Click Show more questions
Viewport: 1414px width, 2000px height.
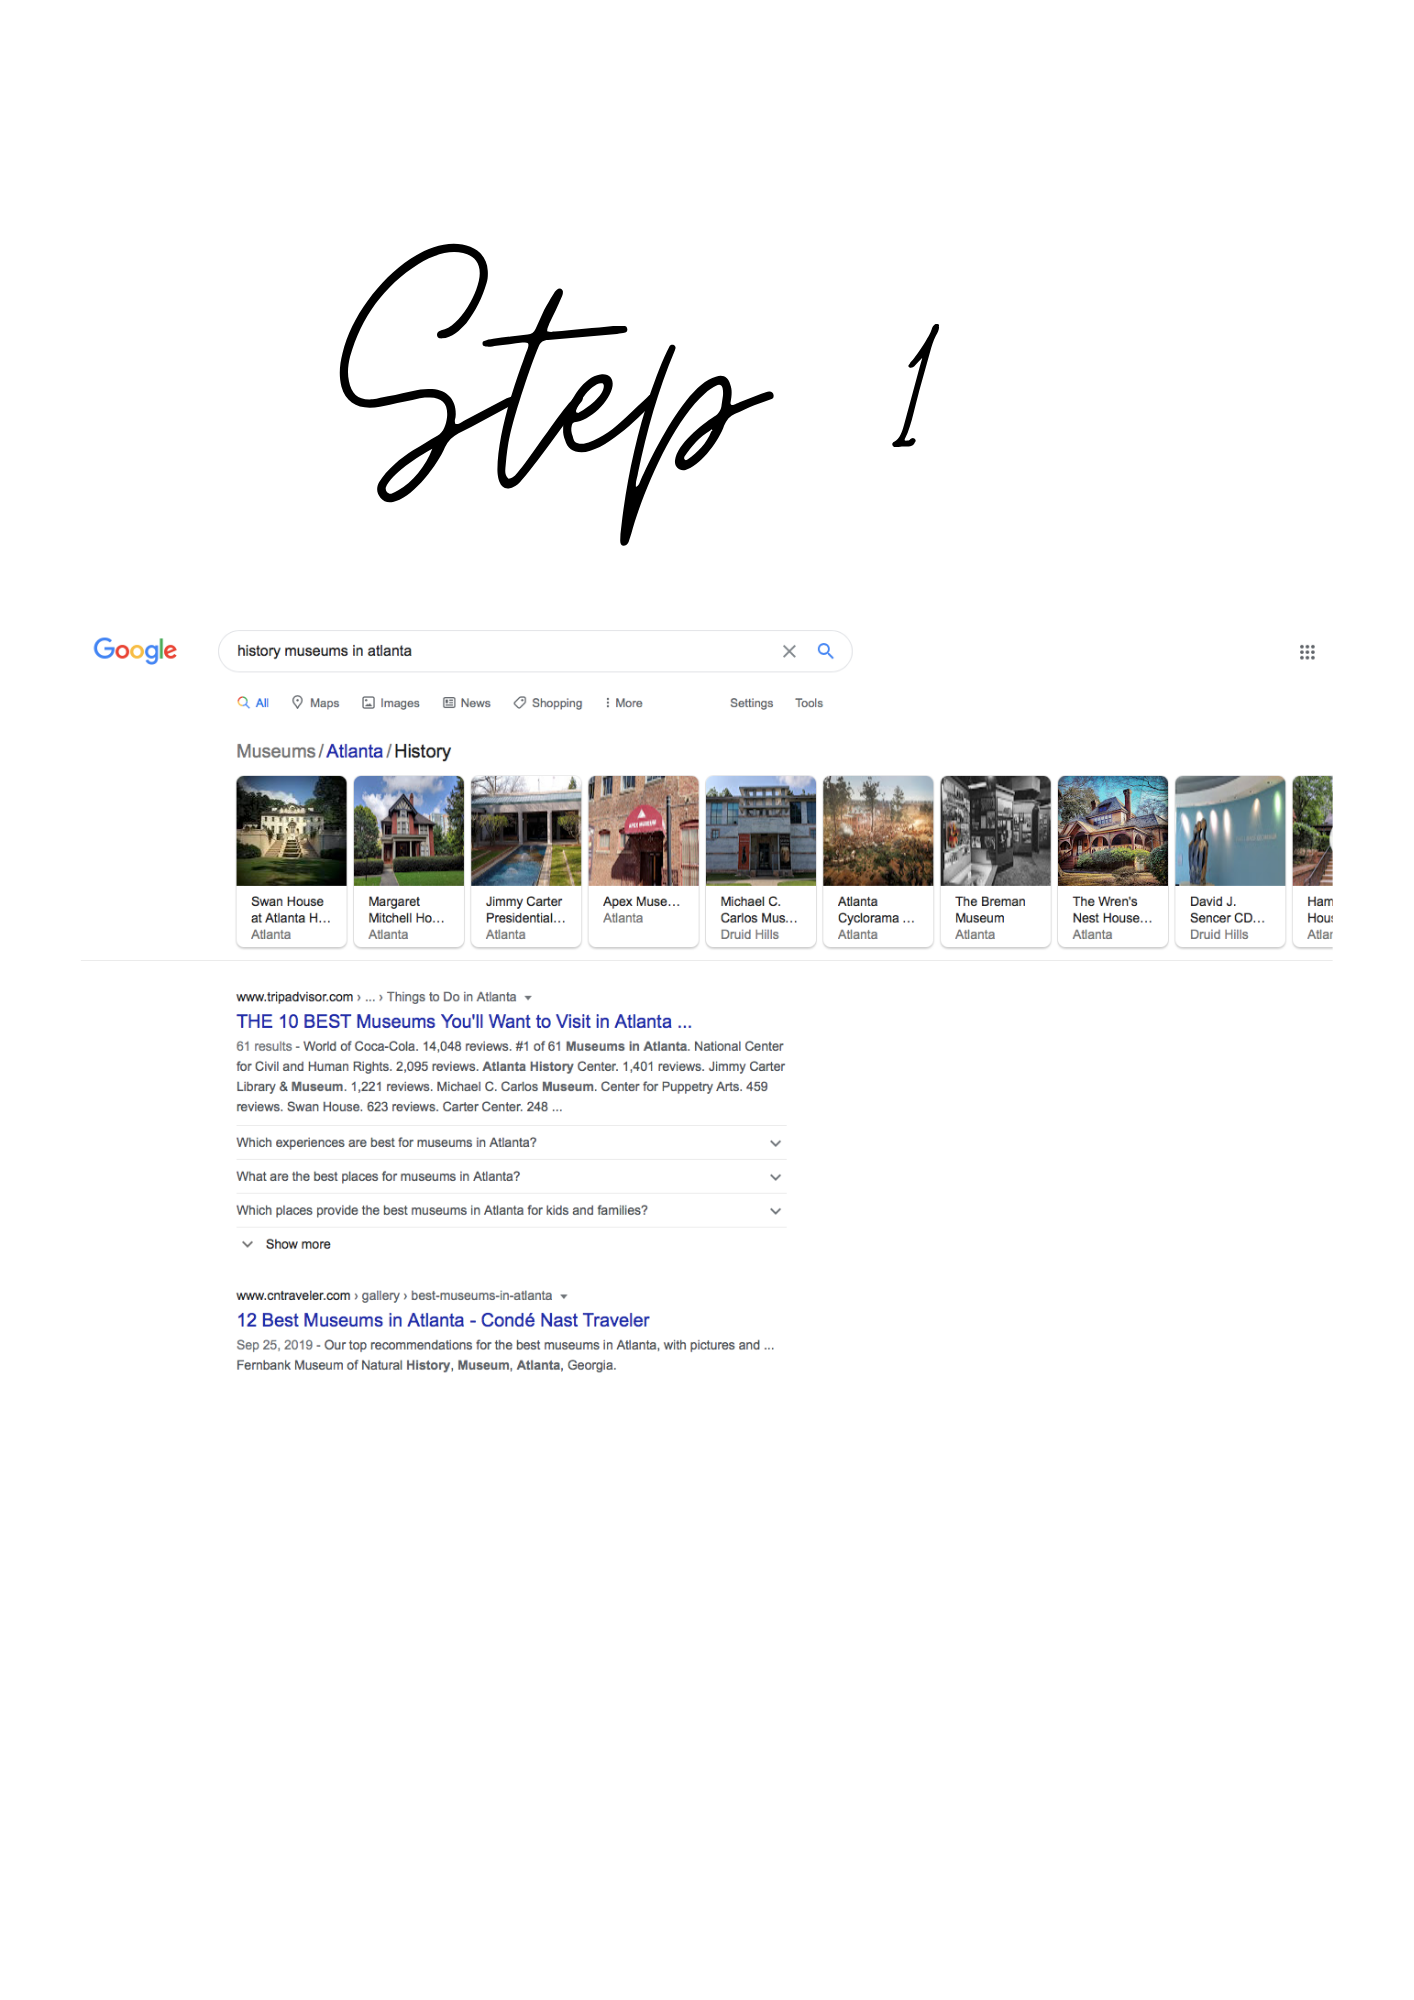click(x=287, y=1244)
